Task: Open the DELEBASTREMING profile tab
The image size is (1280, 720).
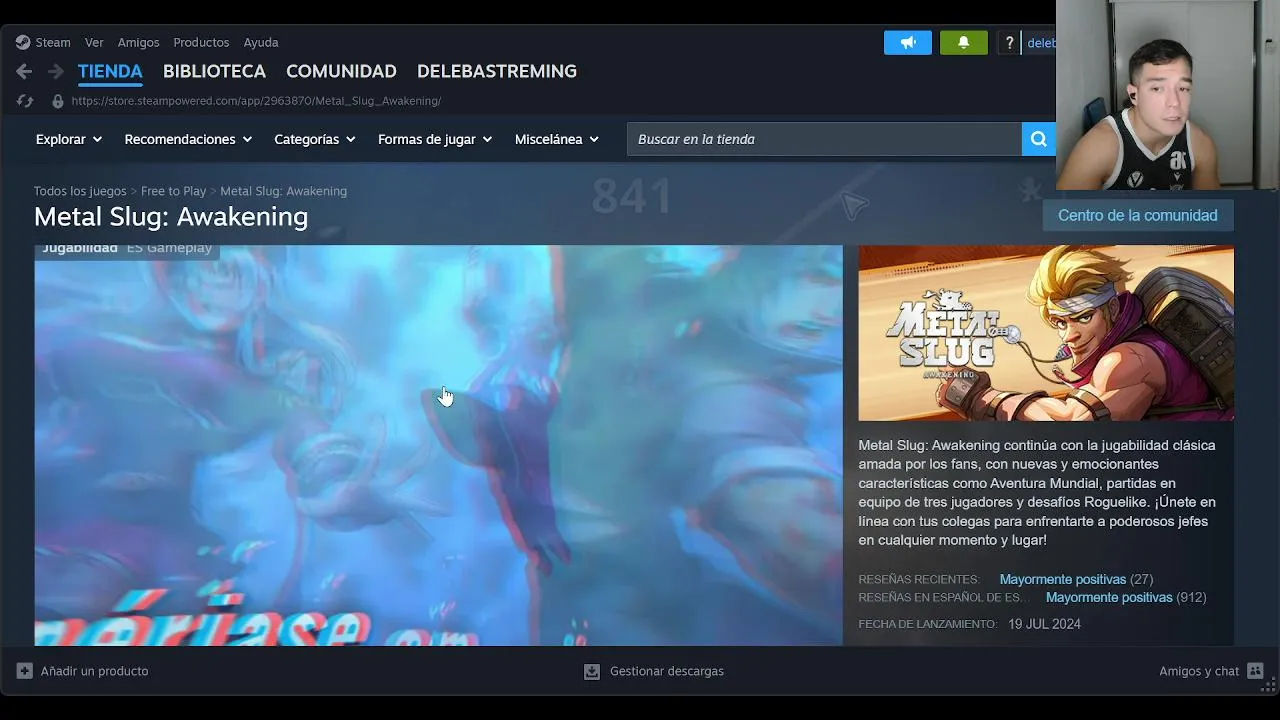Action: [x=497, y=71]
